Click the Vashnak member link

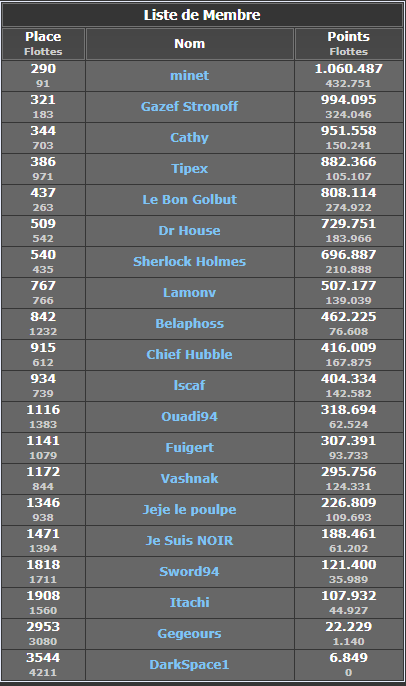pos(189,479)
